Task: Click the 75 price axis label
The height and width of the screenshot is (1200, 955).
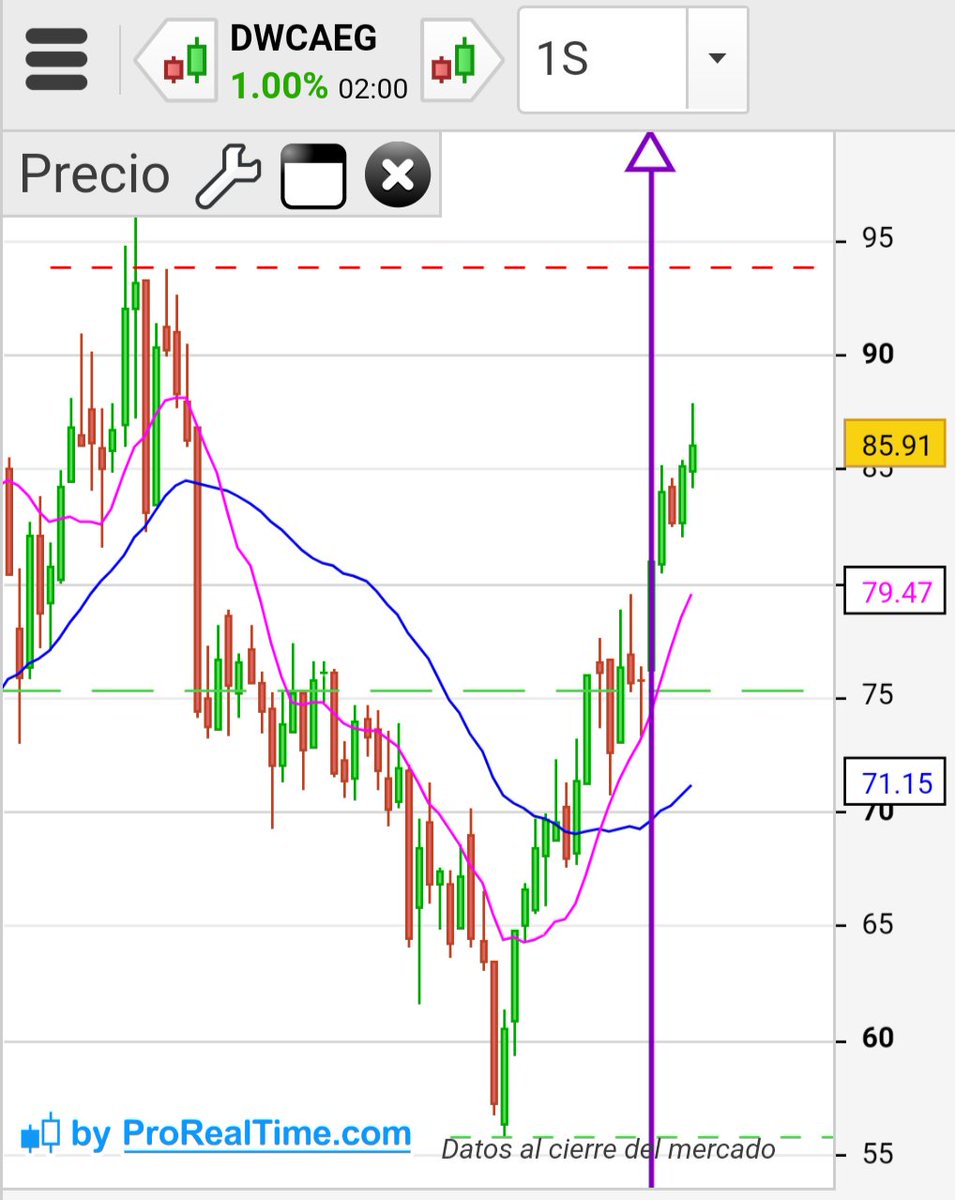Action: 878,695
